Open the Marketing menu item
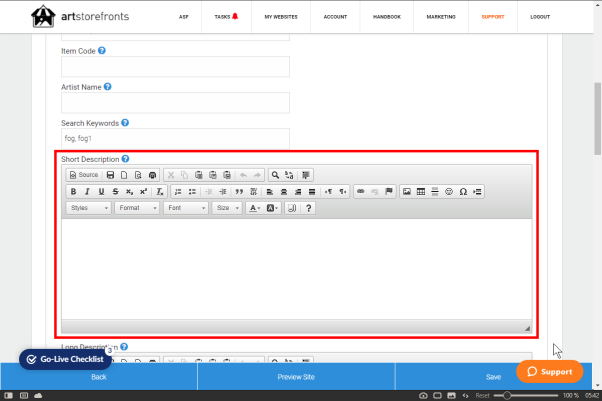Screen dimensions: 602x401 [x=441, y=17]
